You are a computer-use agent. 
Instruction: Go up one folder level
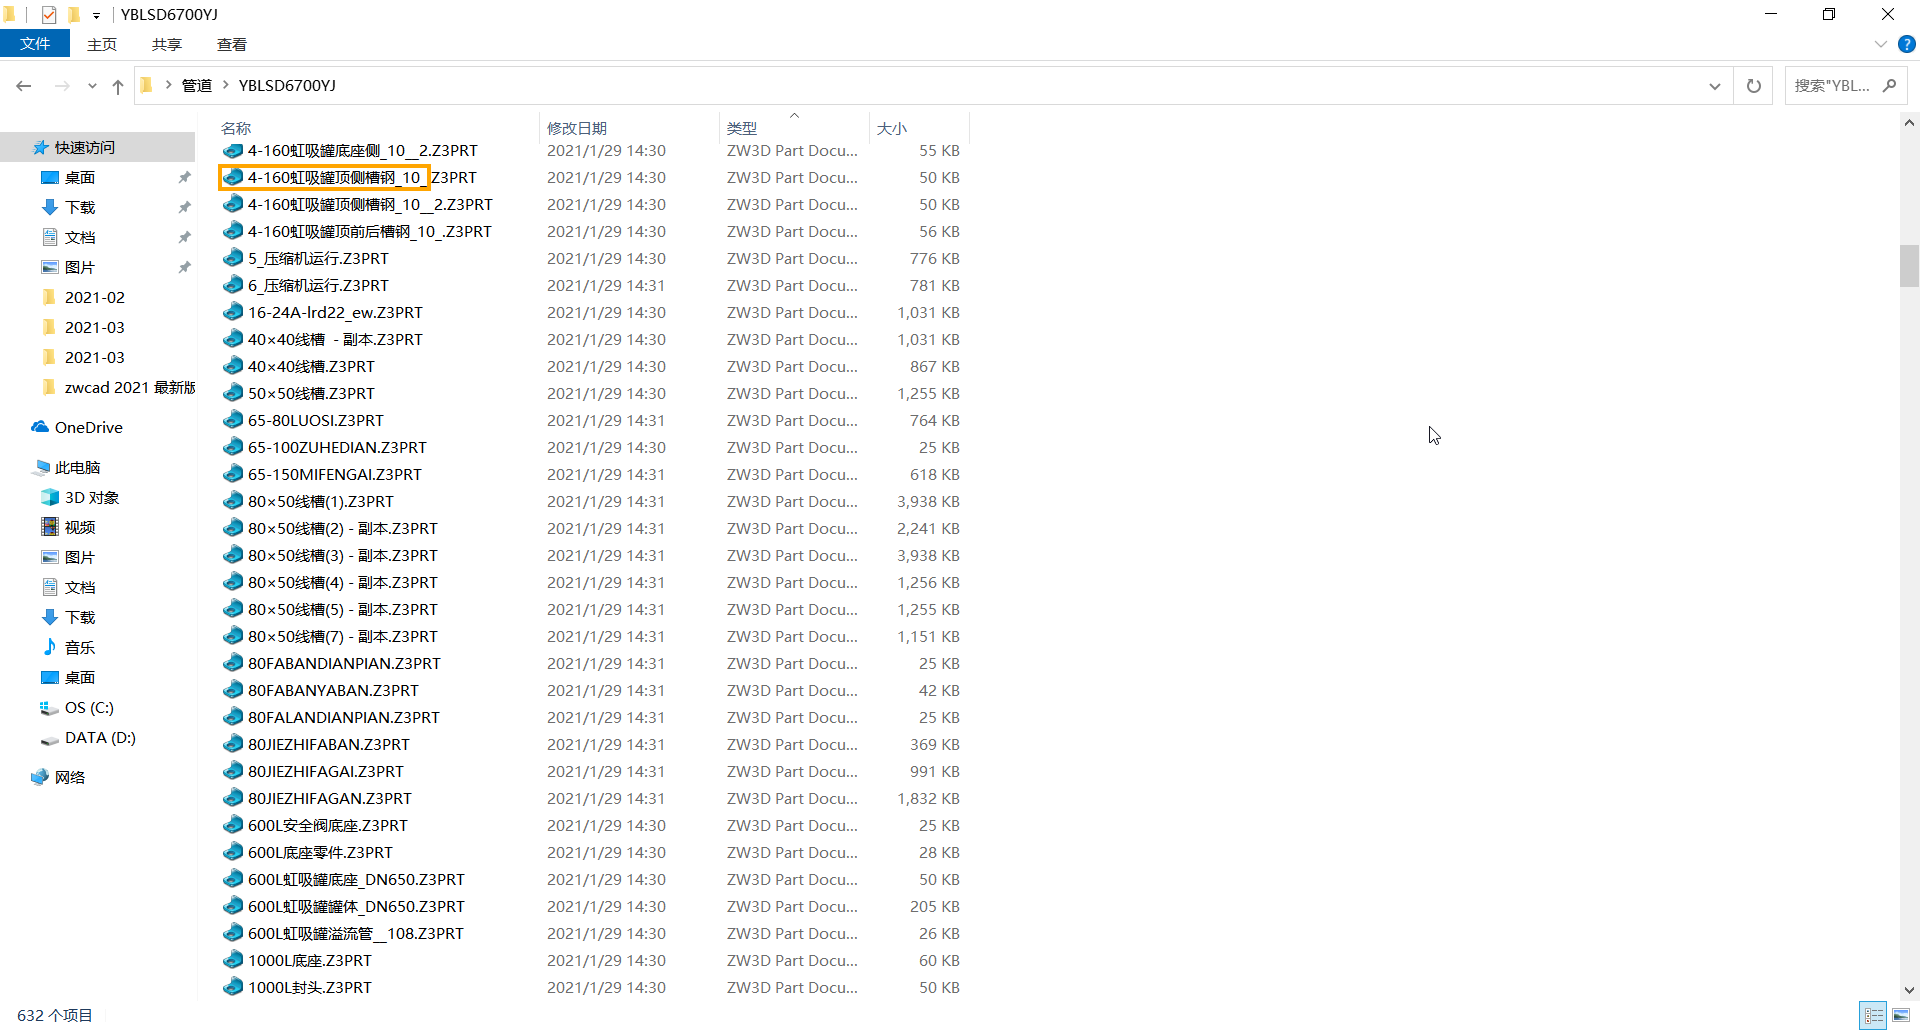click(118, 86)
